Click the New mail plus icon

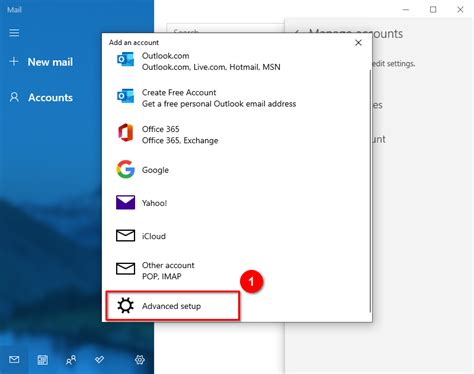[14, 61]
